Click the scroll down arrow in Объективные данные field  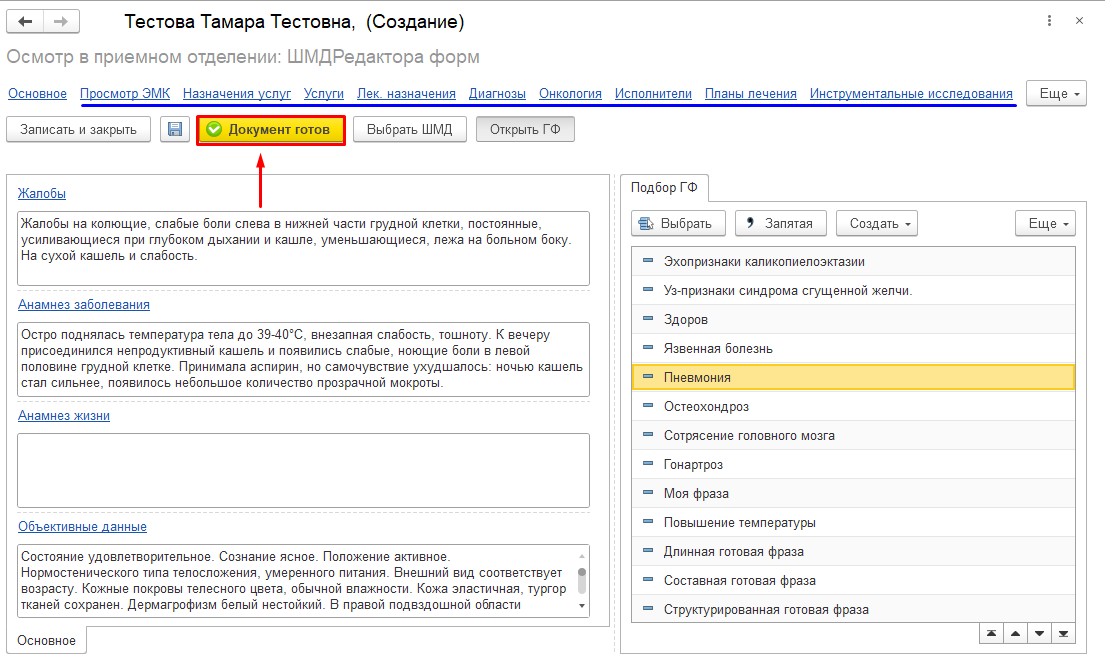(582, 606)
